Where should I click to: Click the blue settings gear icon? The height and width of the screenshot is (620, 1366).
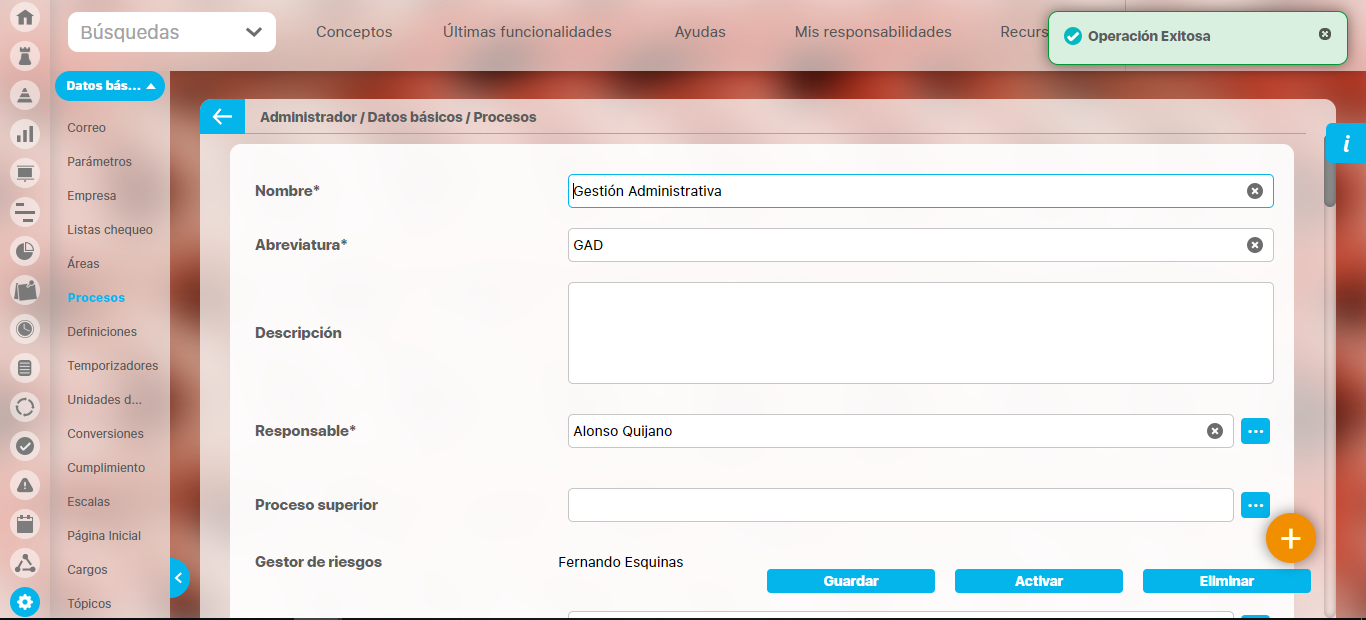25,602
